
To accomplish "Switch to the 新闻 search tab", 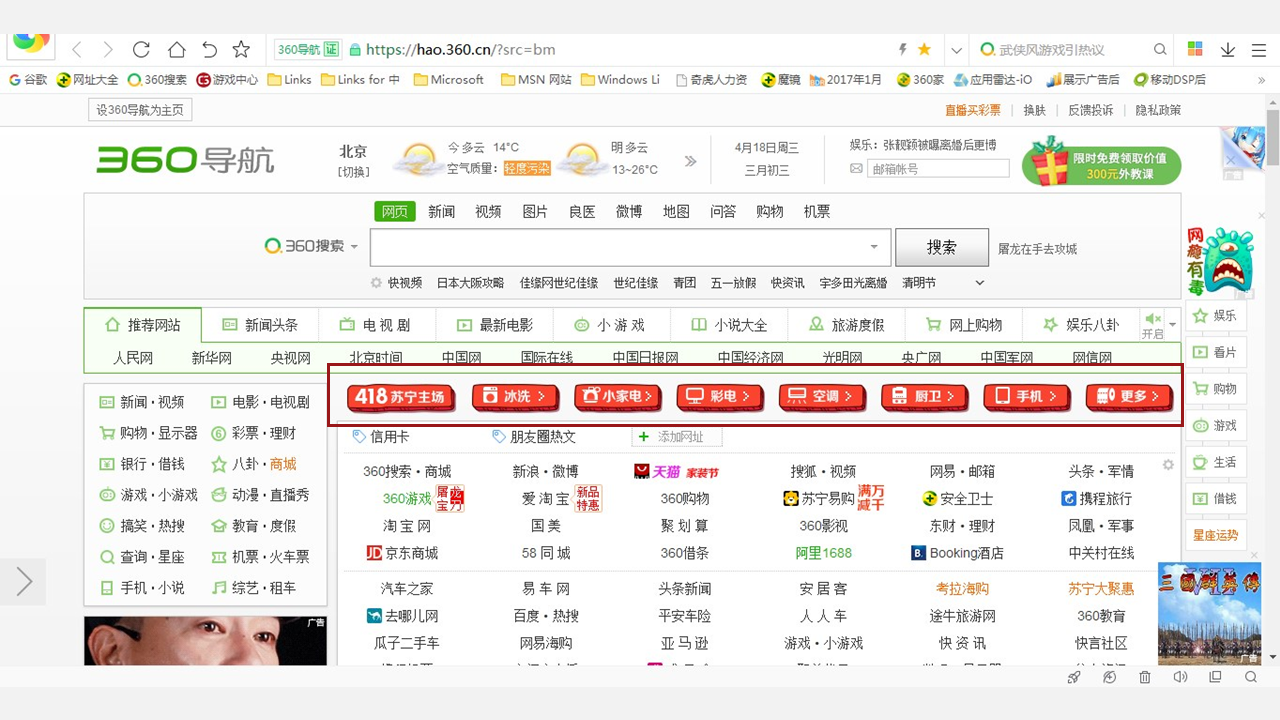I will coord(441,211).
